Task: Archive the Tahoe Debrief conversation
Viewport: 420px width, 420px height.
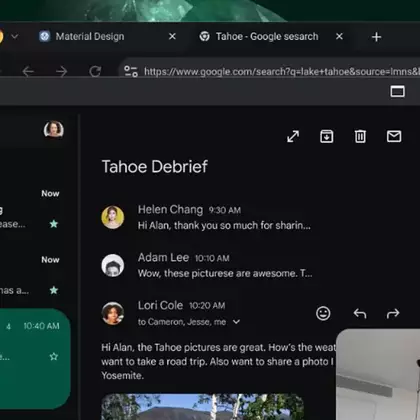Action: pos(327,136)
